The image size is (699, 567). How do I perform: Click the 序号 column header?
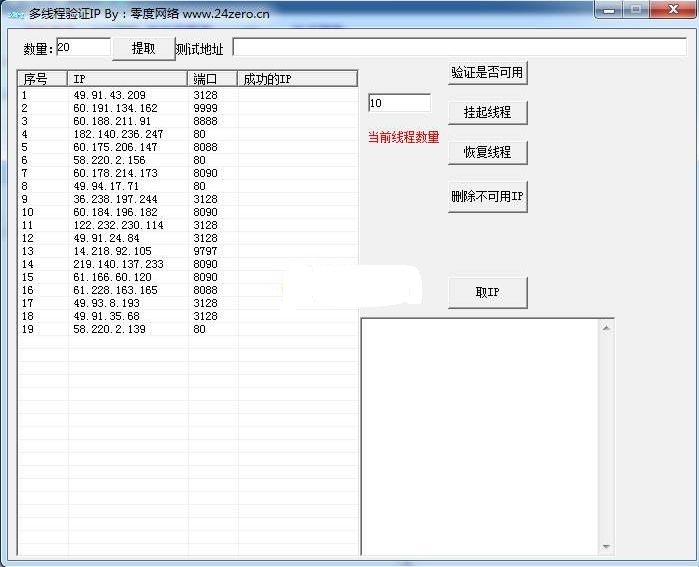click(x=42, y=79)
